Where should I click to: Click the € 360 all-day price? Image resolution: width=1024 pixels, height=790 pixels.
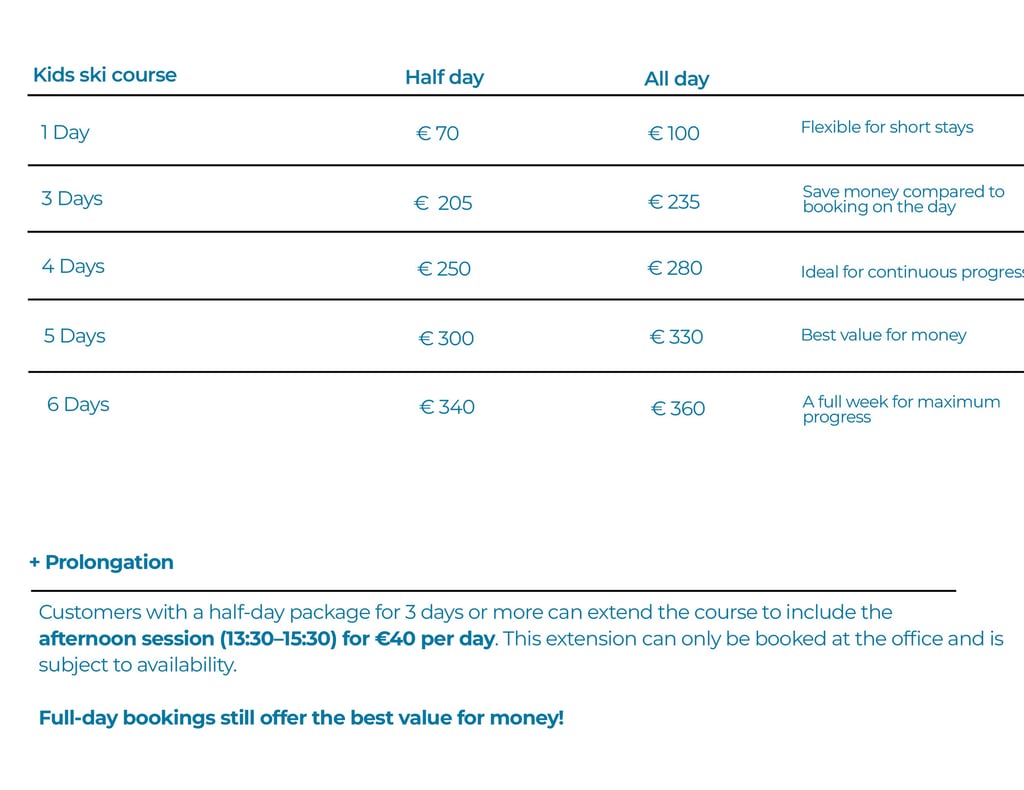pyautogui.click(x=678, y=408)
